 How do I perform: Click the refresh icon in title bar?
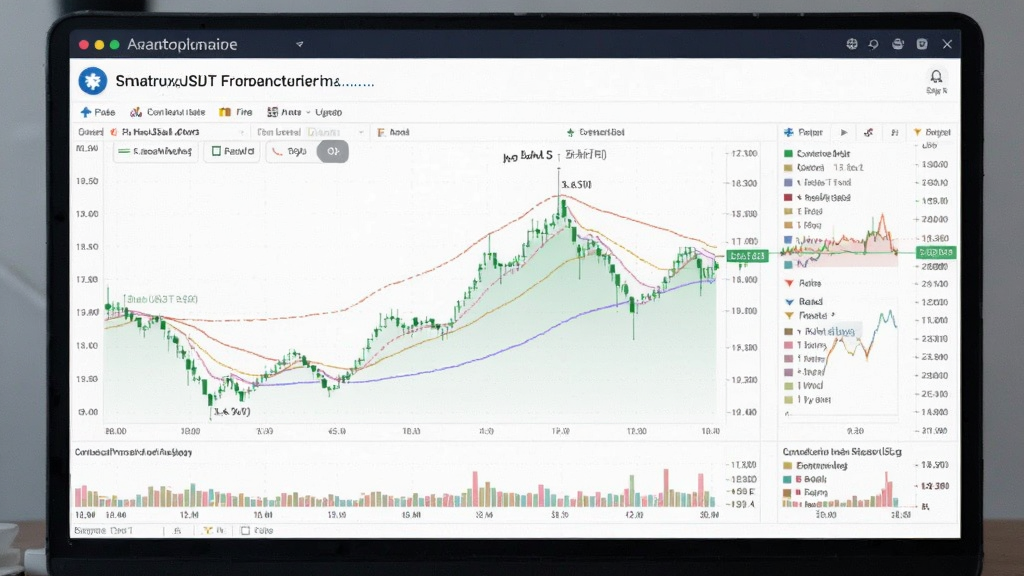874,44
